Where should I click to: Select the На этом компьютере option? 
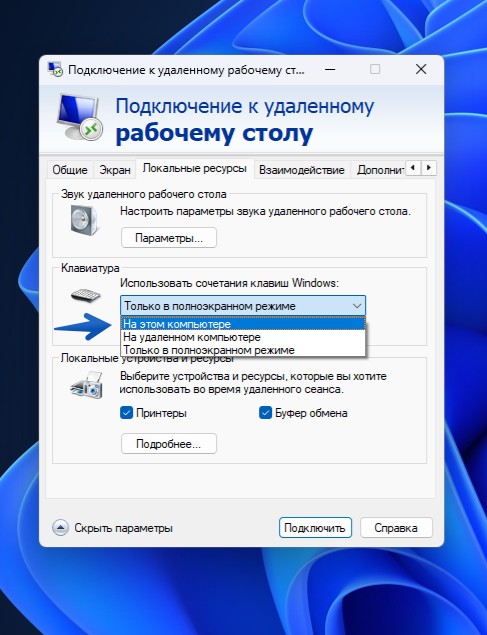click(243, 324)
